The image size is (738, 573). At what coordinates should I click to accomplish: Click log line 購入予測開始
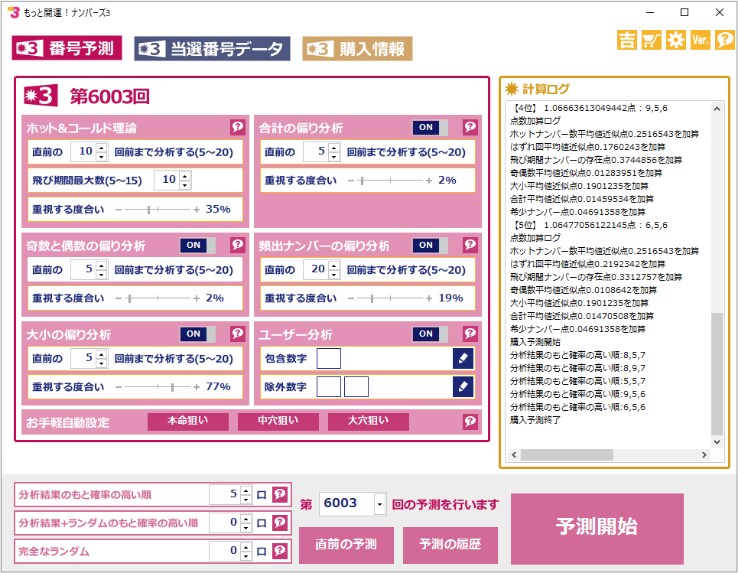coord(535,342)
